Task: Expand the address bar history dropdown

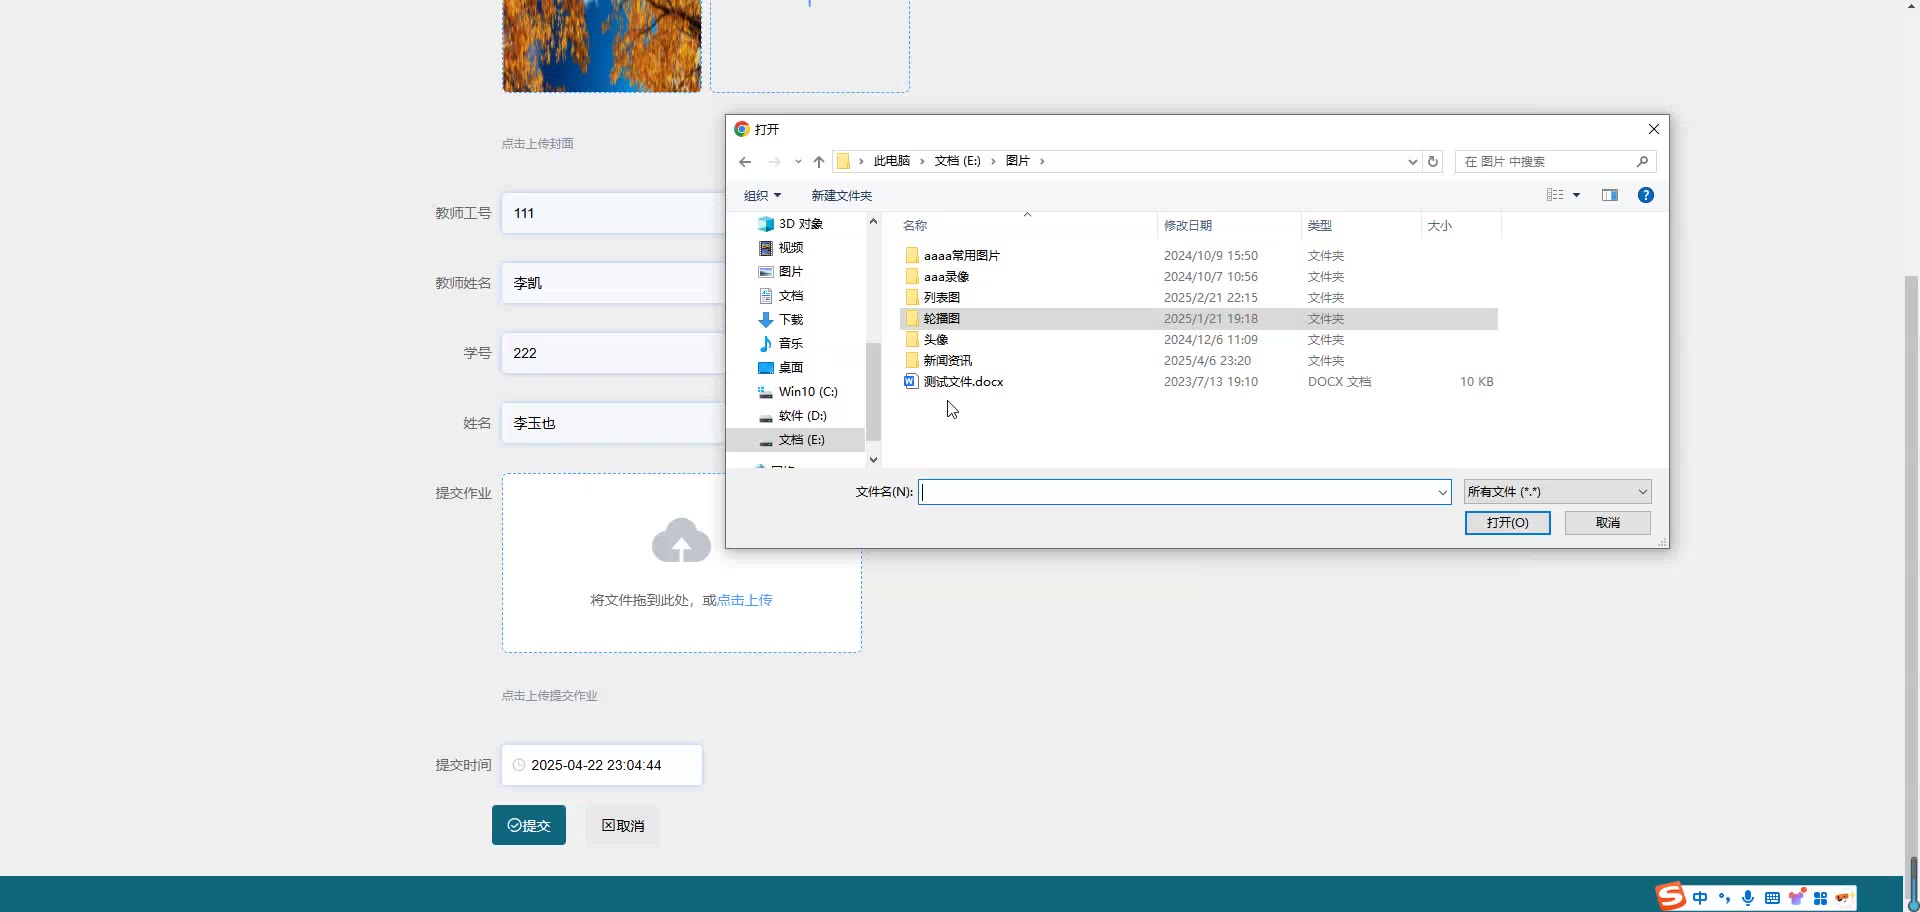Action: point(1412,162)
